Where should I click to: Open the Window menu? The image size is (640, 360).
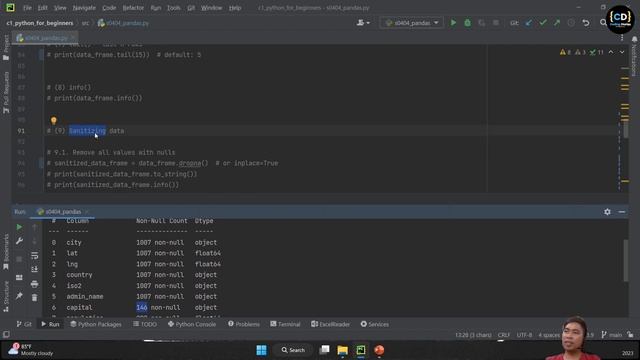211,8
